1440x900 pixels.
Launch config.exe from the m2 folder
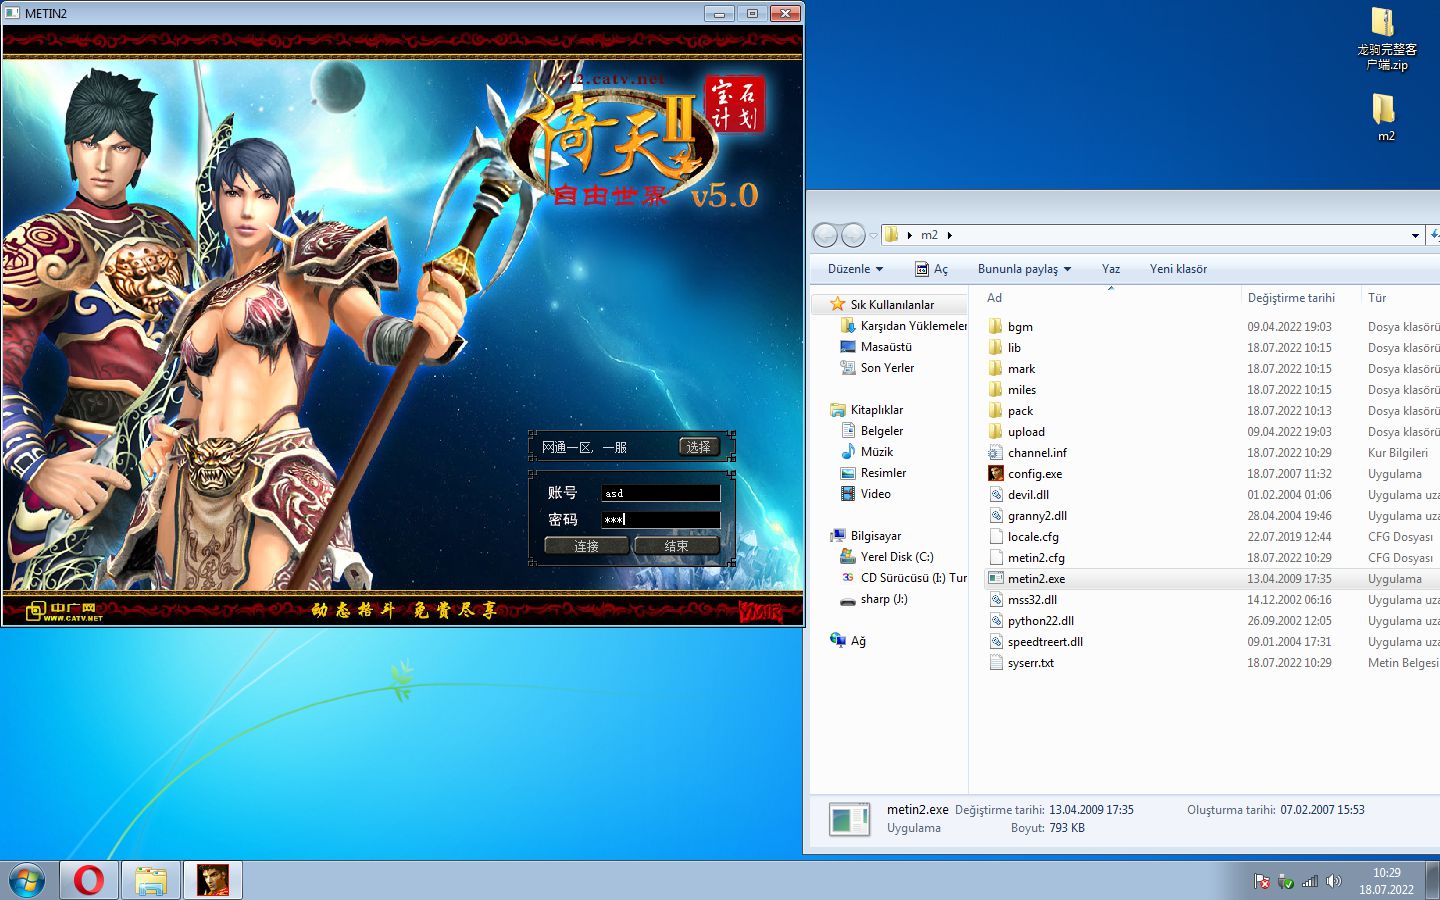click(1034, 473)
